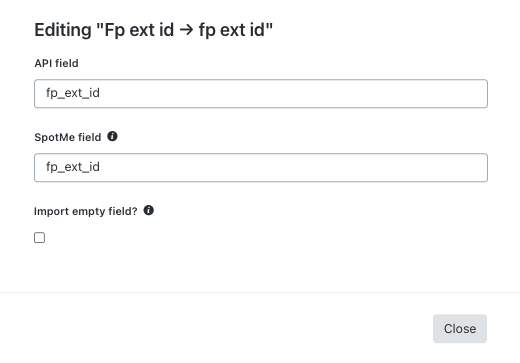Focus the SpotMe field text input
The image size is (520, 363).
[261, 167]
